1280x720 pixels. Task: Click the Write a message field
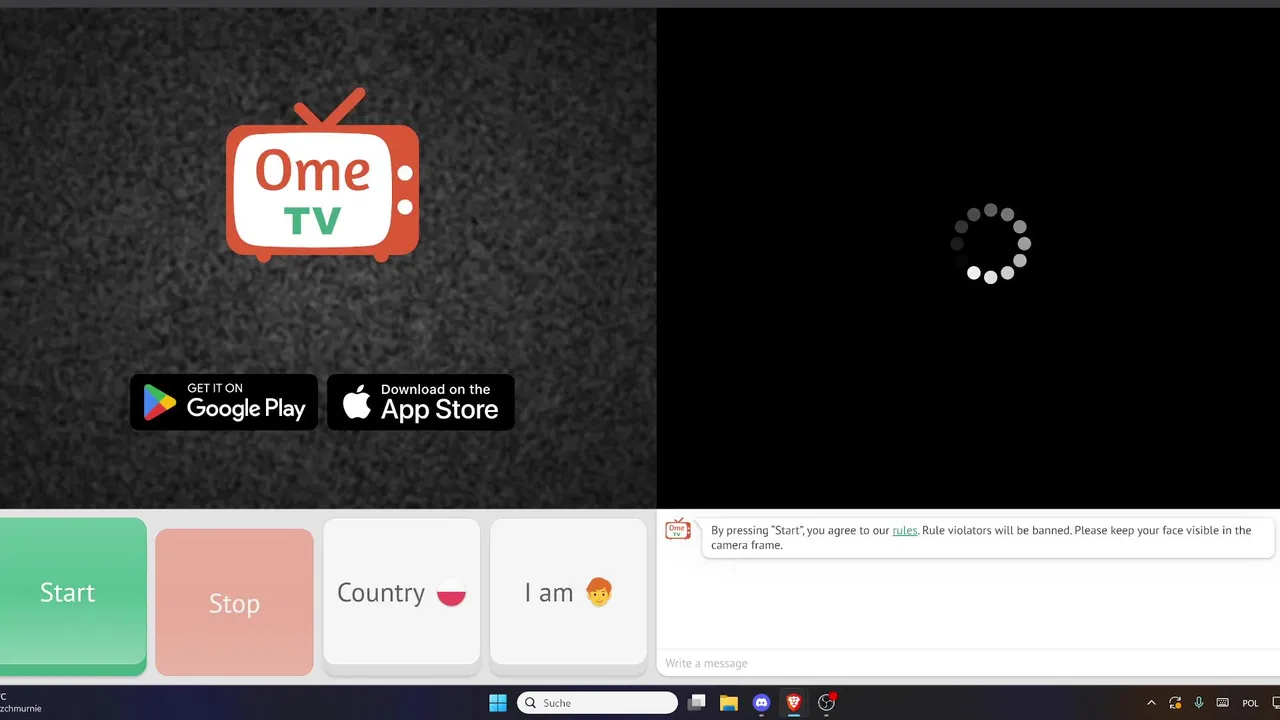click(x=968, y=663)
